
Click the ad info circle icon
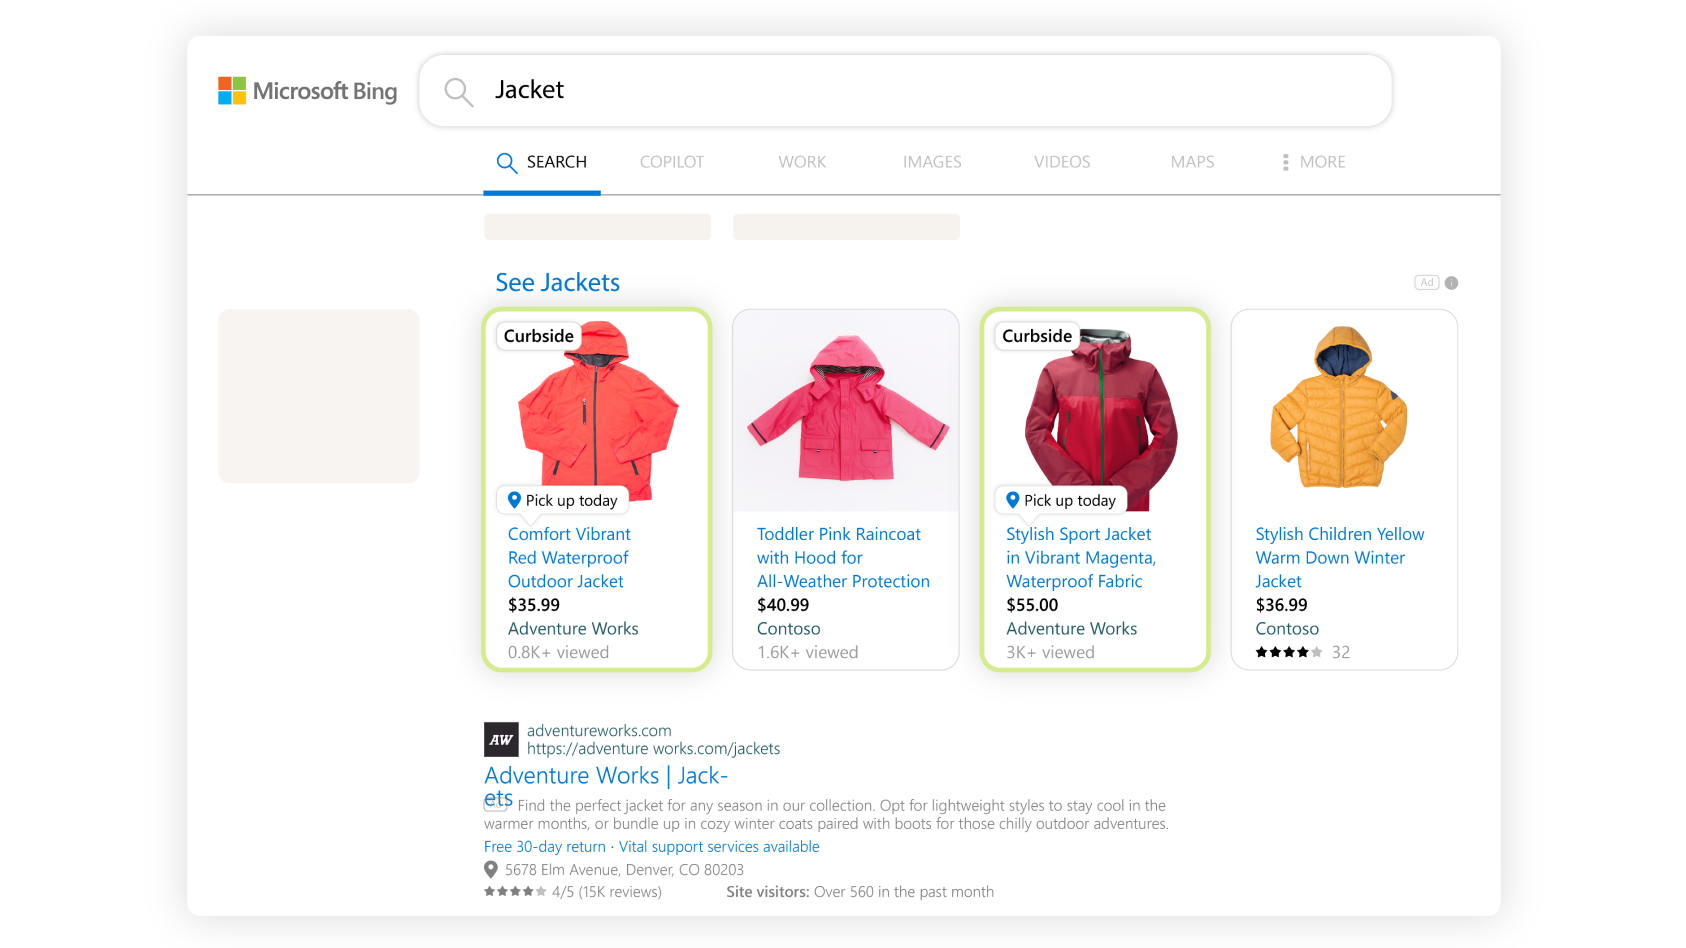point(1451,283)
